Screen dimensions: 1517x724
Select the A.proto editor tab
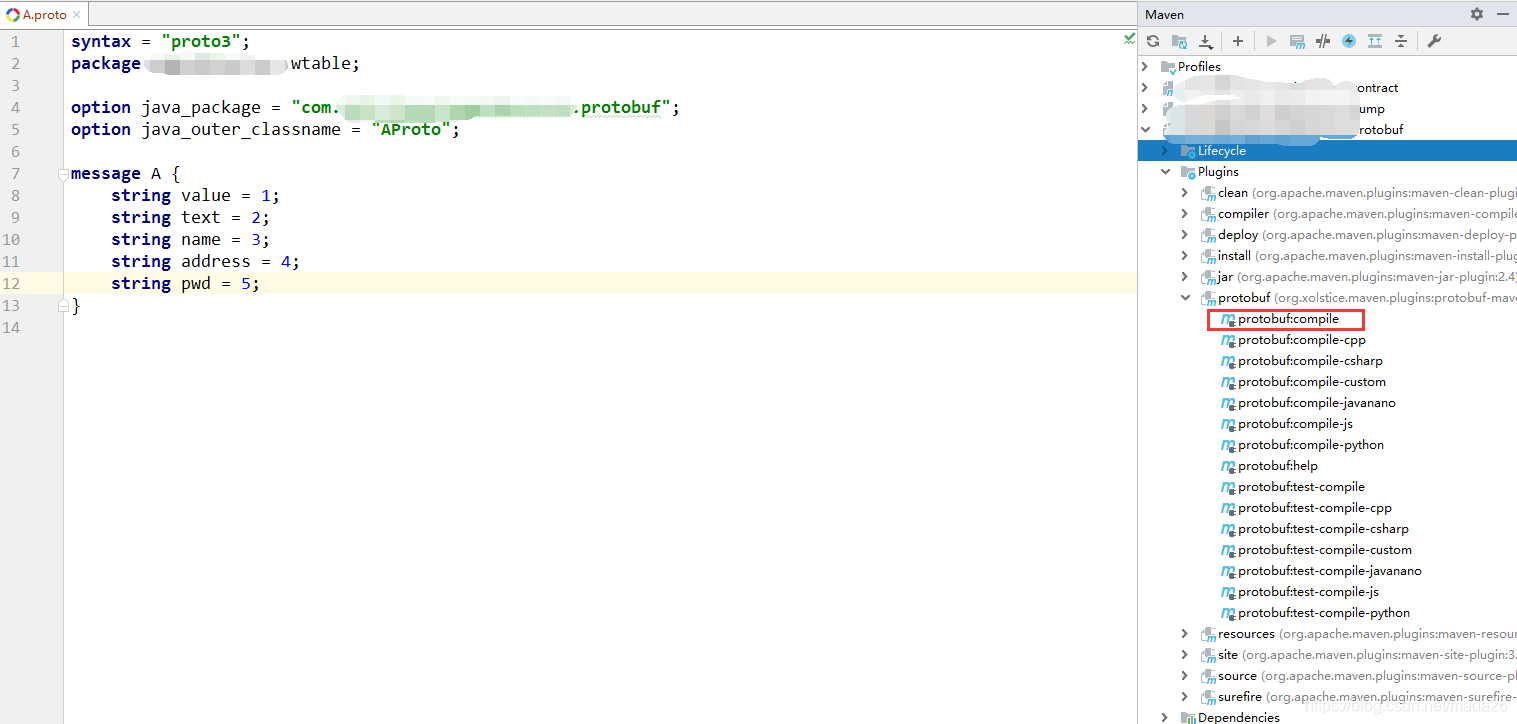(x=44, y=14)
